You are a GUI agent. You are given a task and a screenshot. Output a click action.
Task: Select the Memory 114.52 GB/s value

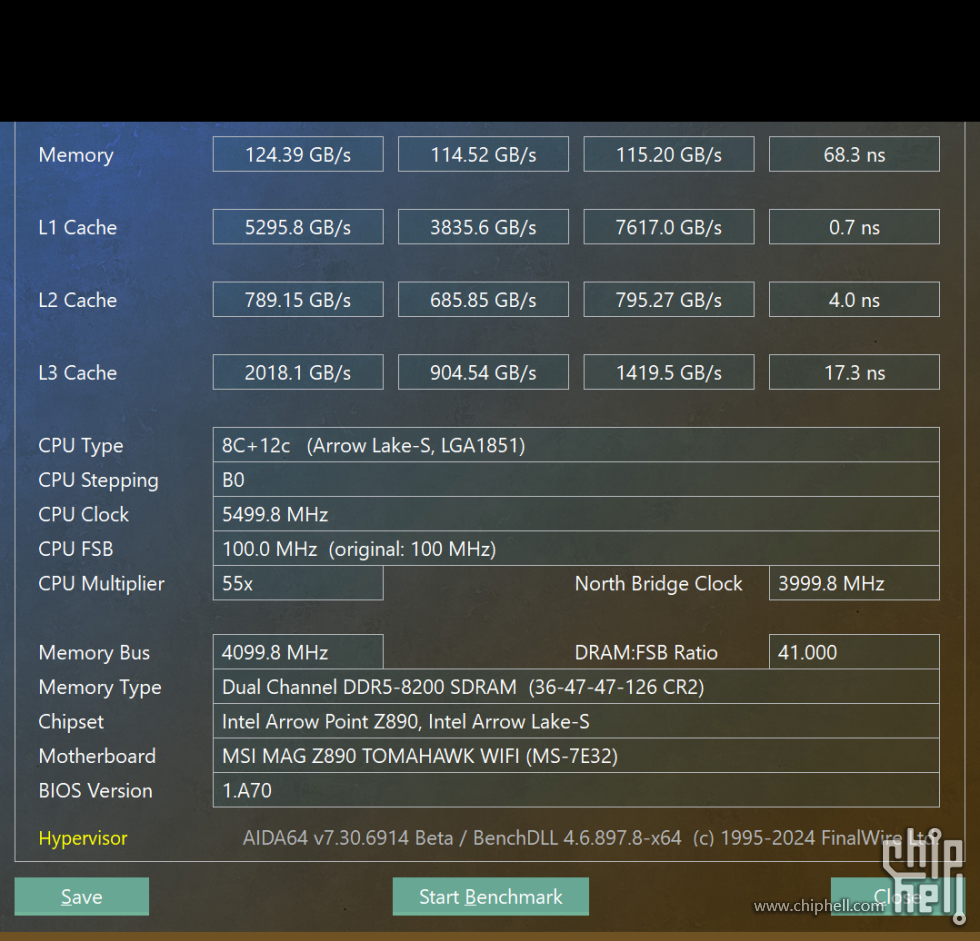tap(483, 154)
